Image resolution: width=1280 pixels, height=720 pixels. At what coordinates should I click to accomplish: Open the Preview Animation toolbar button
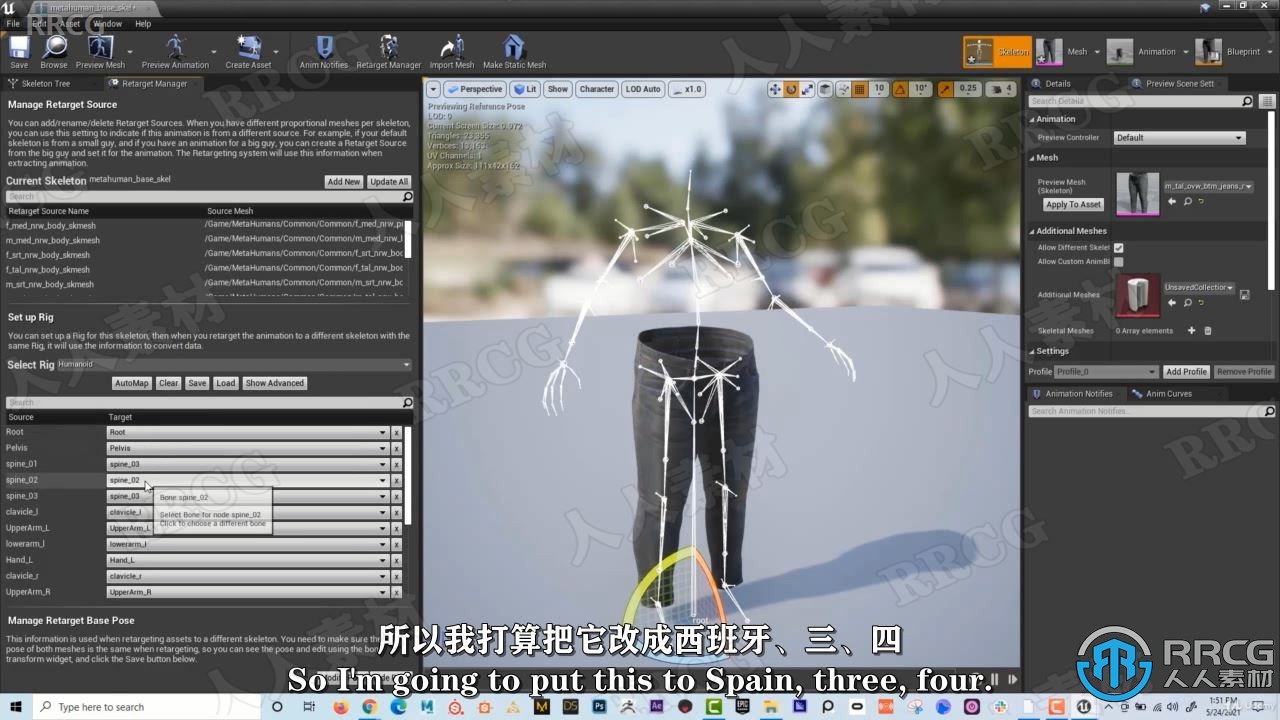[x=175, y=52]
